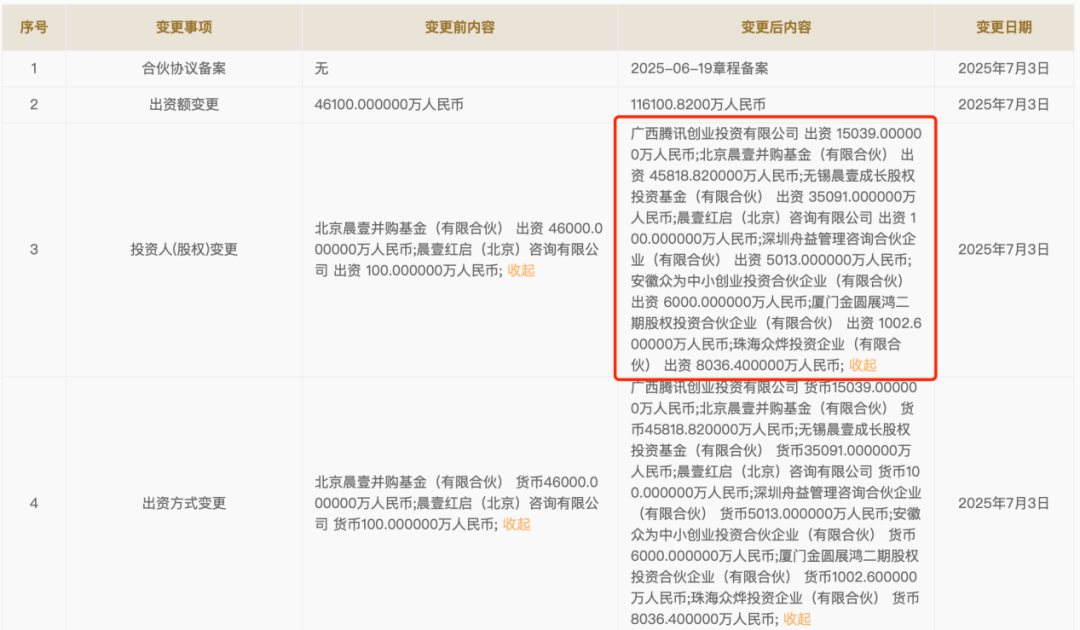This screenshot has height=630, width=1080.
Task: Click the 序号 column header
Action: coord(34,27)
